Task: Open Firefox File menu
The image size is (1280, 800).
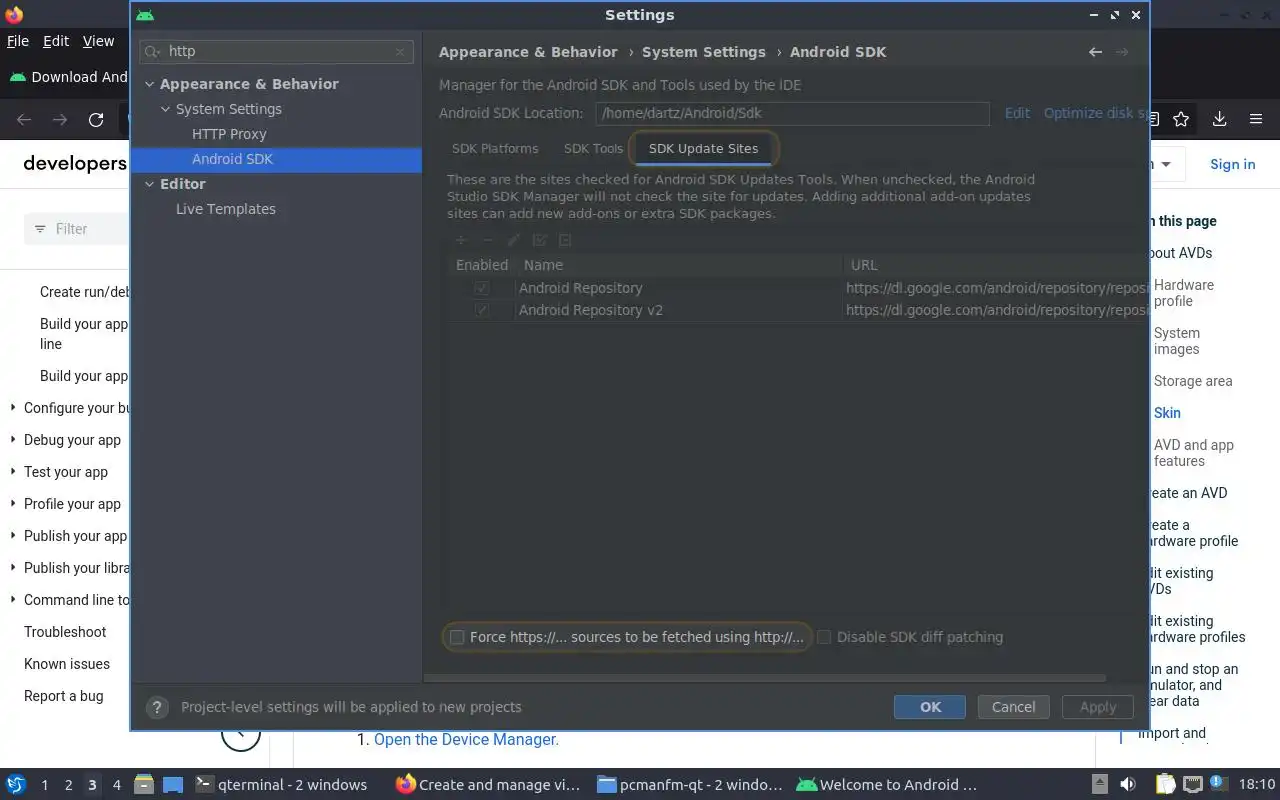Action: pyautogui.click(x=18, y=41)
